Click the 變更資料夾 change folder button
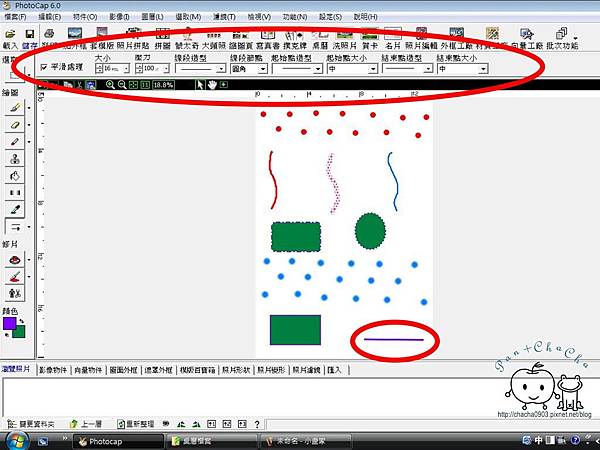The image size is (600, 450). coord(31,424)
